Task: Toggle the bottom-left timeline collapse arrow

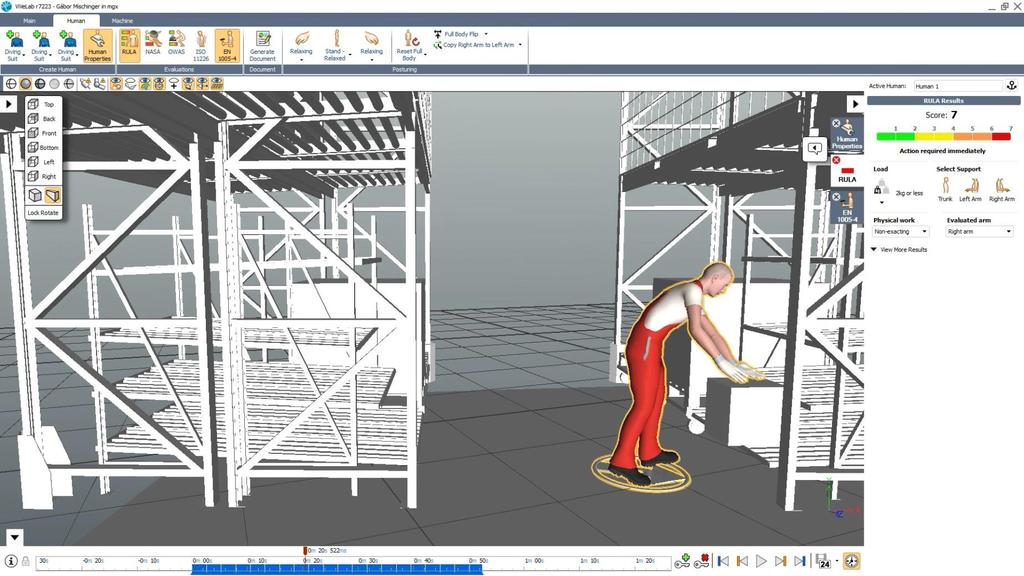Action: (x=14, y=537)
